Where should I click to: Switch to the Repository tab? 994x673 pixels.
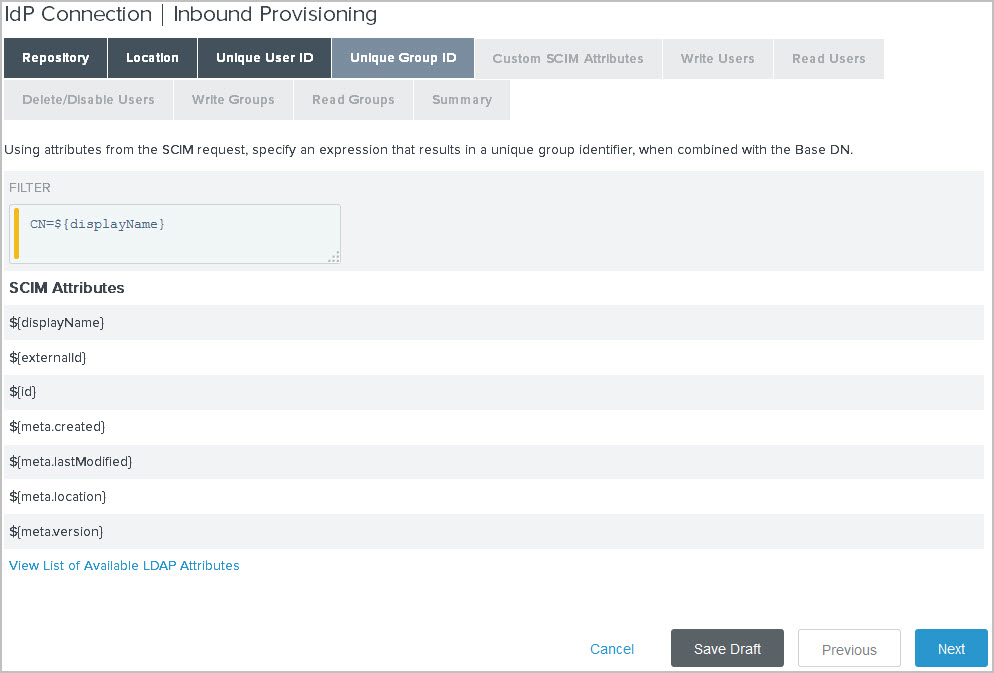(x=55, y=57)
